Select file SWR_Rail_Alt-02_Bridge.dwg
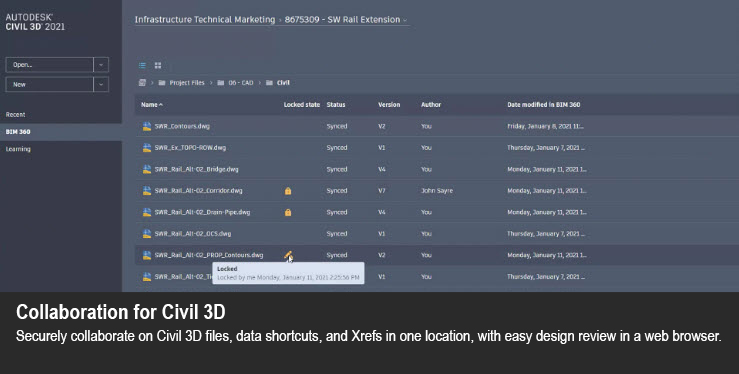The image size is (739, 374). pos(197,169)
